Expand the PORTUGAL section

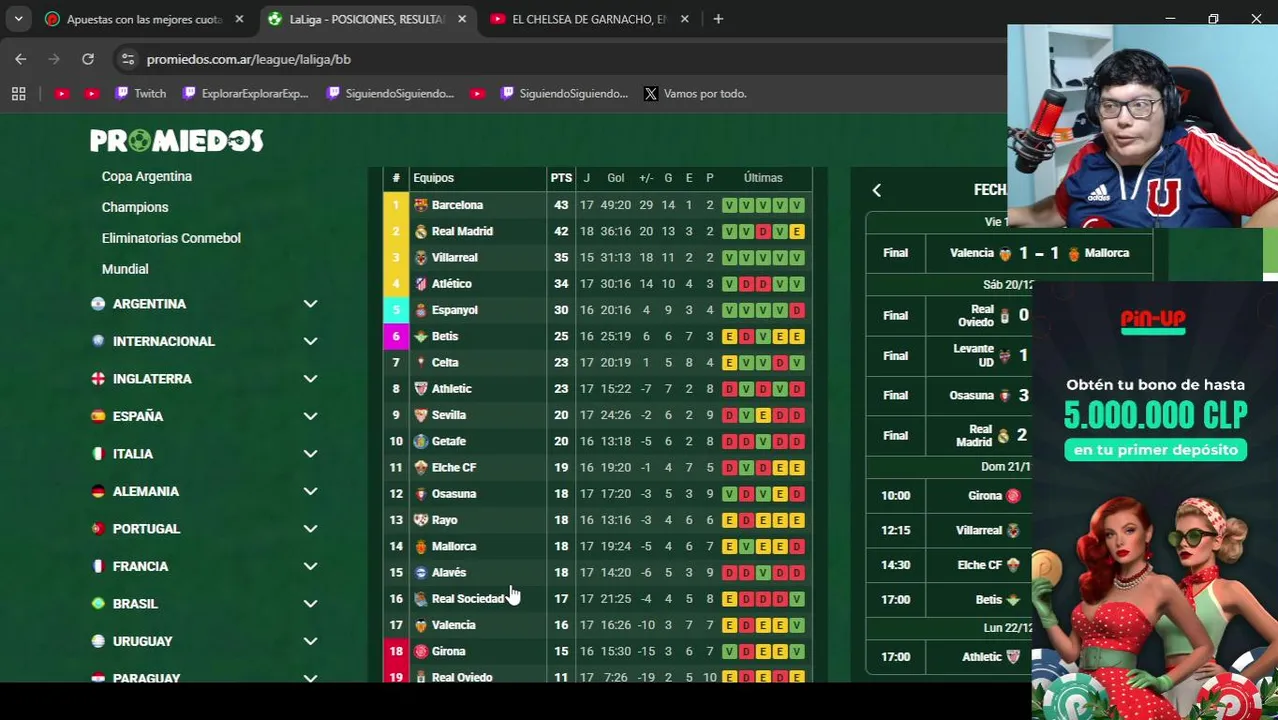[x=204, y=529]
